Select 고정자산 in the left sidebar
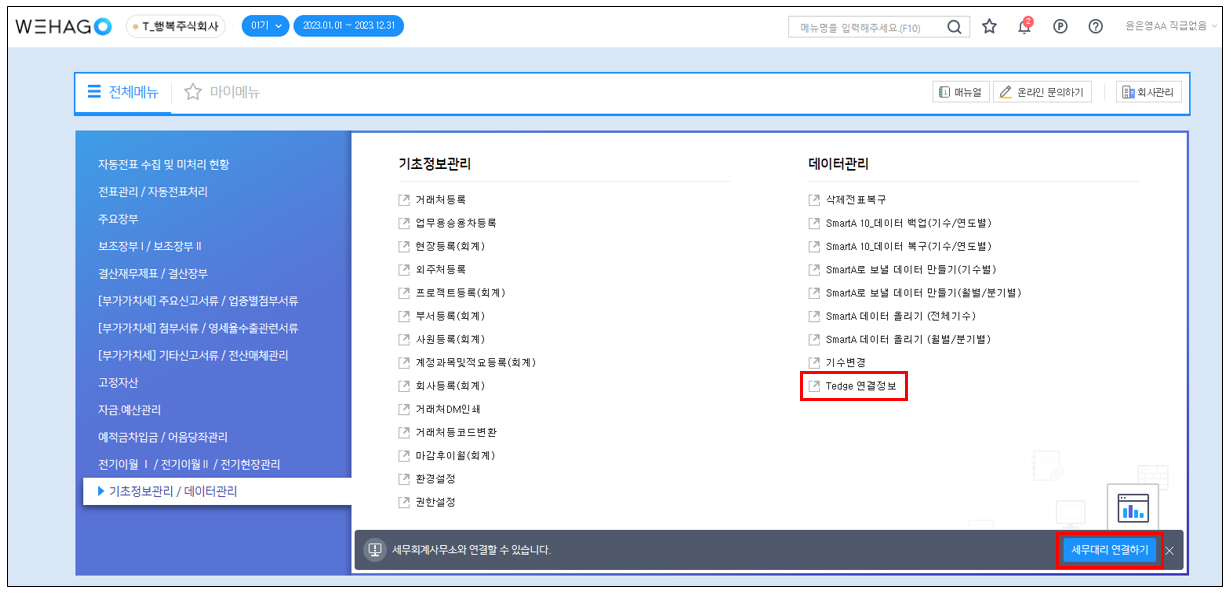The height and width of the screenshot is (593, 1231). (x=118, y=382)
